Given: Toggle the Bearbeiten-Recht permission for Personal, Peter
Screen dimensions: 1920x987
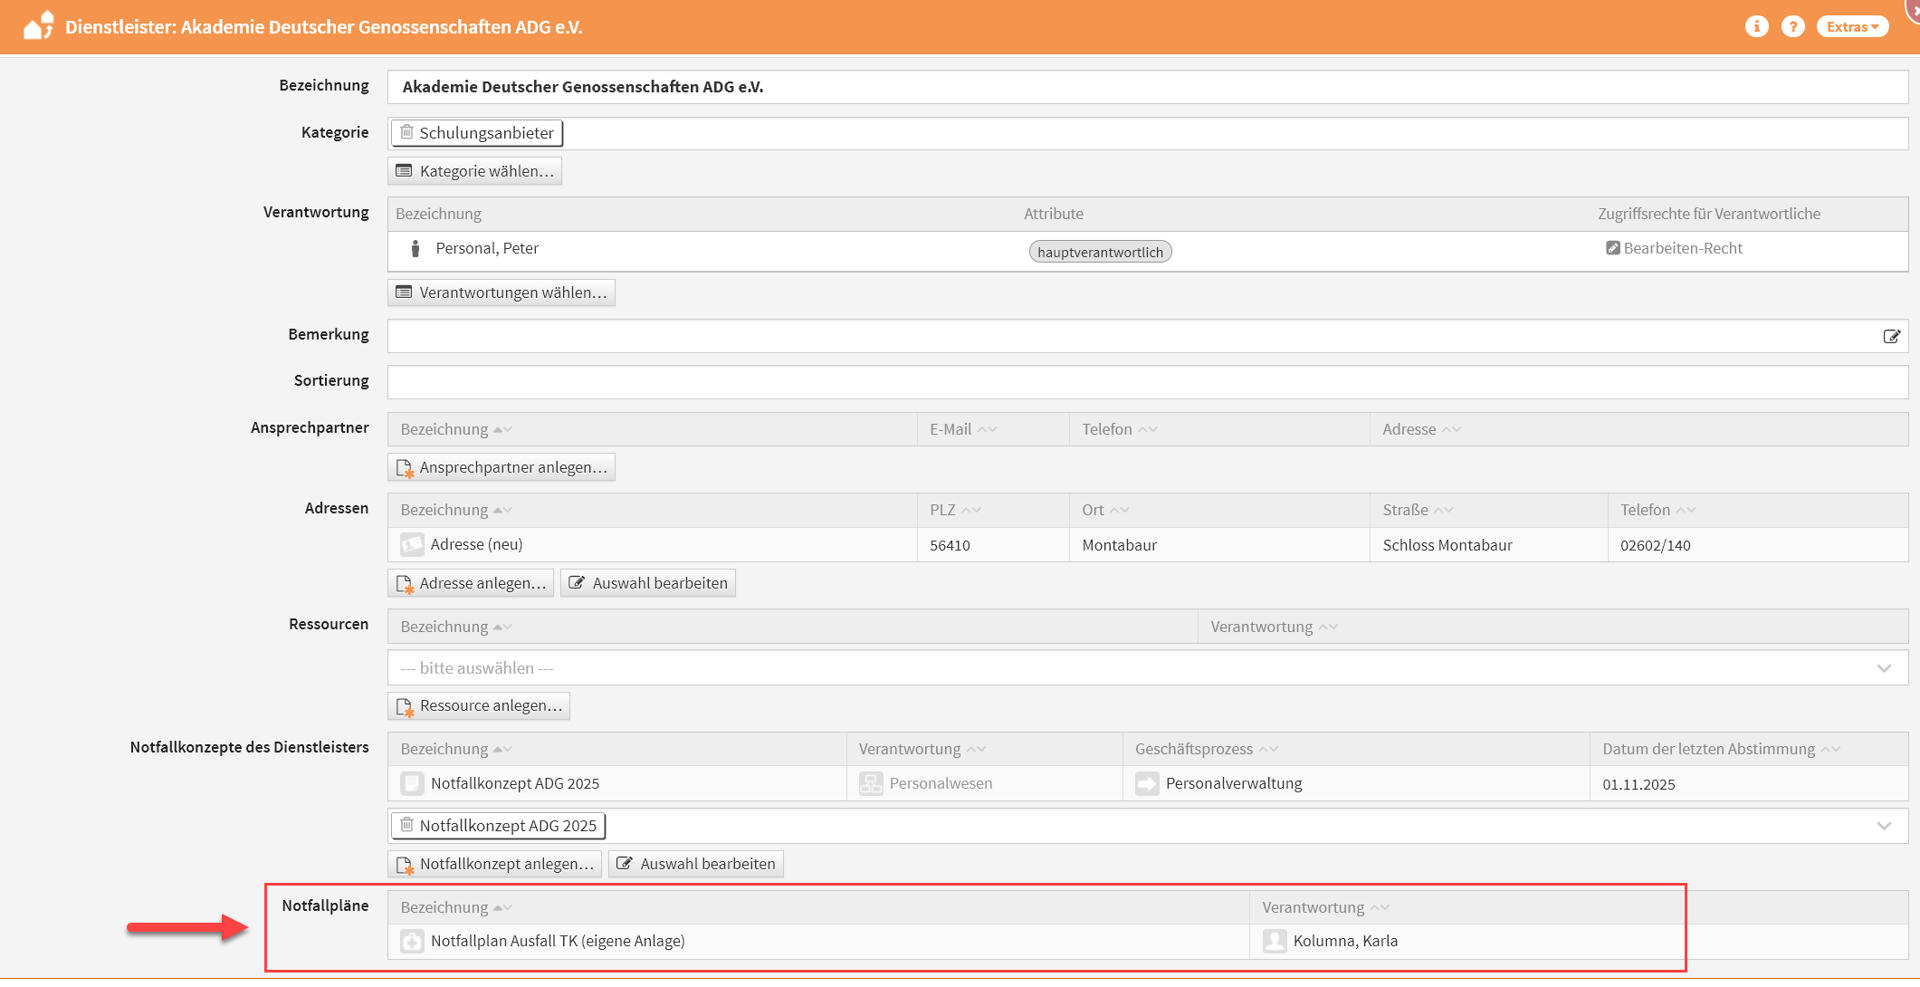Looking at the screenshot, I should (x=1613, y=248).
